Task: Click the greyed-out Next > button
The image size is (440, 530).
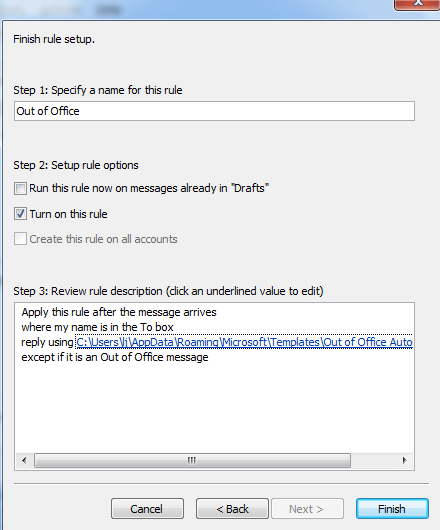Action: pyautogui.click(x=307, y=508)
